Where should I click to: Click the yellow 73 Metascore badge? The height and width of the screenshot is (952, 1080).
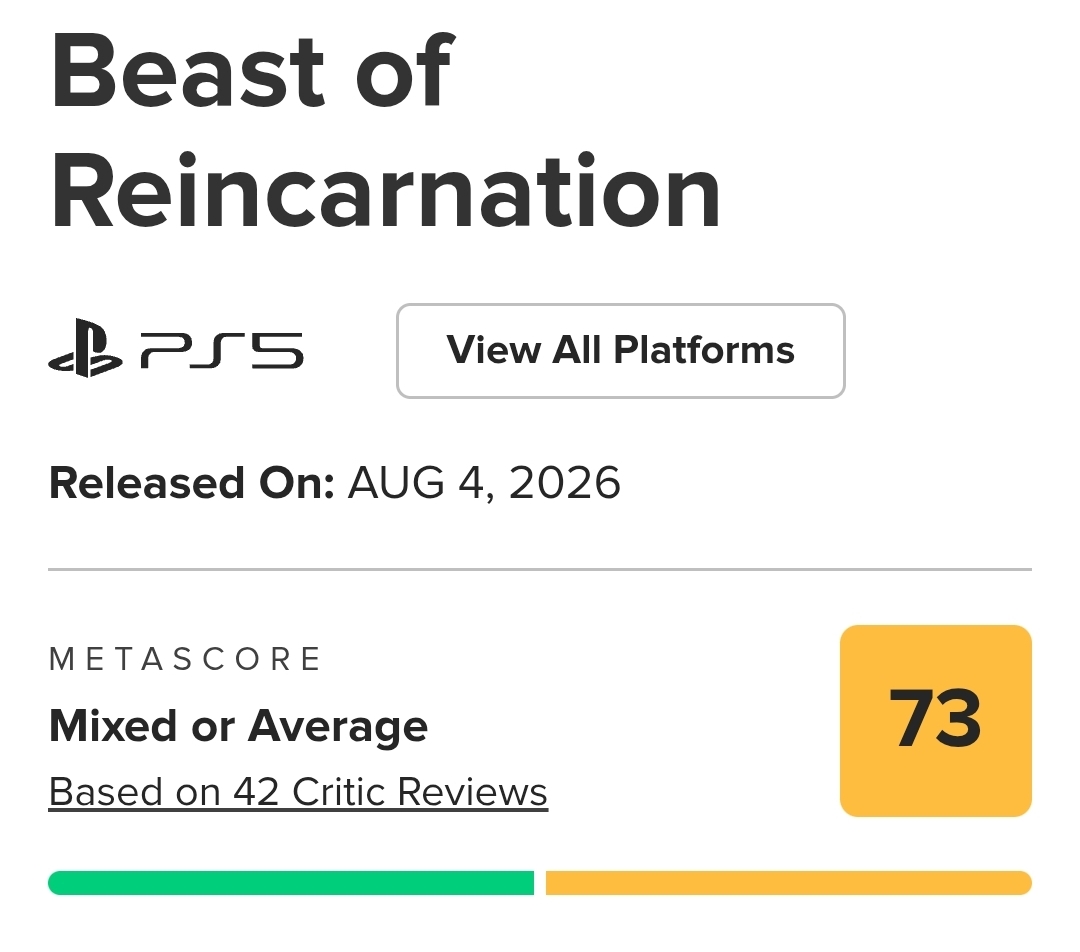point(935,721)
